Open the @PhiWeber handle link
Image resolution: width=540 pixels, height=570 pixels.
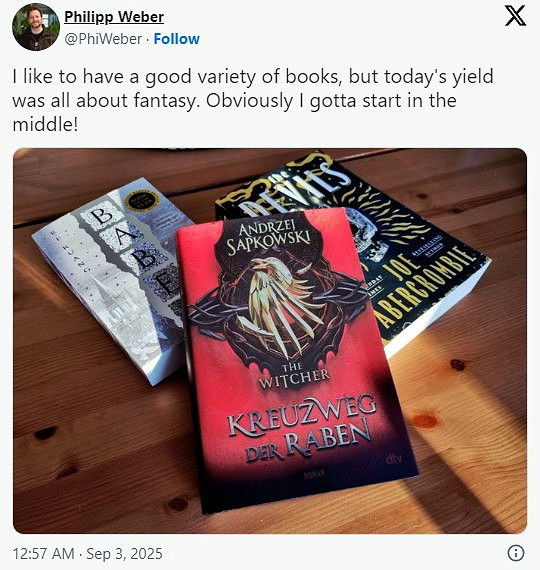pos(103,39)
